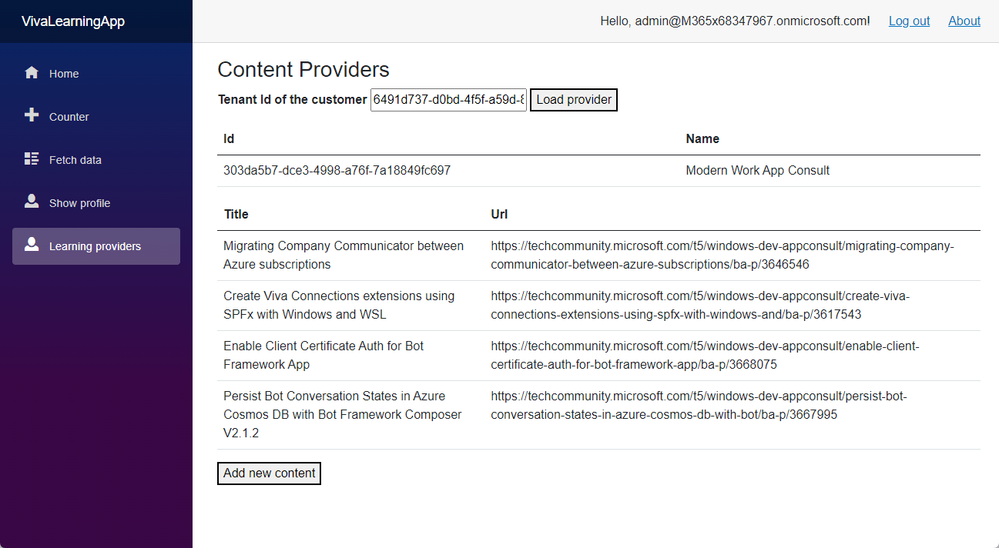Open the Fetch data page

point(96,160)
